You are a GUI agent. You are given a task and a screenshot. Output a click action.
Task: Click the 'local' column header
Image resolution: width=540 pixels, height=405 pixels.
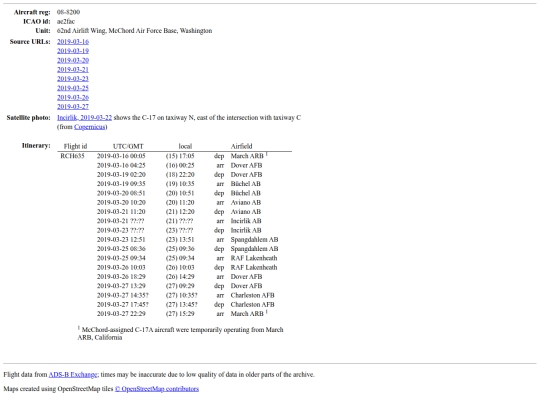point(185,146)
